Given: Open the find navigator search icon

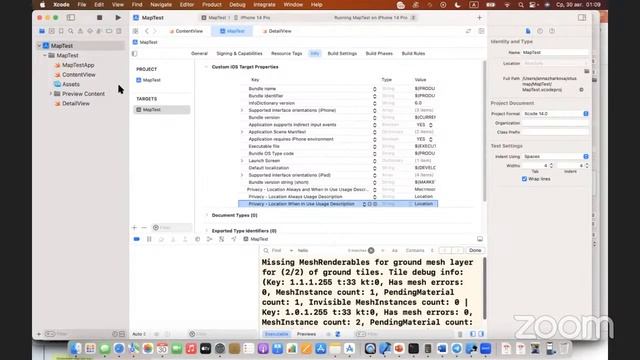Looking at the screenshot, I should coord(71,31).
